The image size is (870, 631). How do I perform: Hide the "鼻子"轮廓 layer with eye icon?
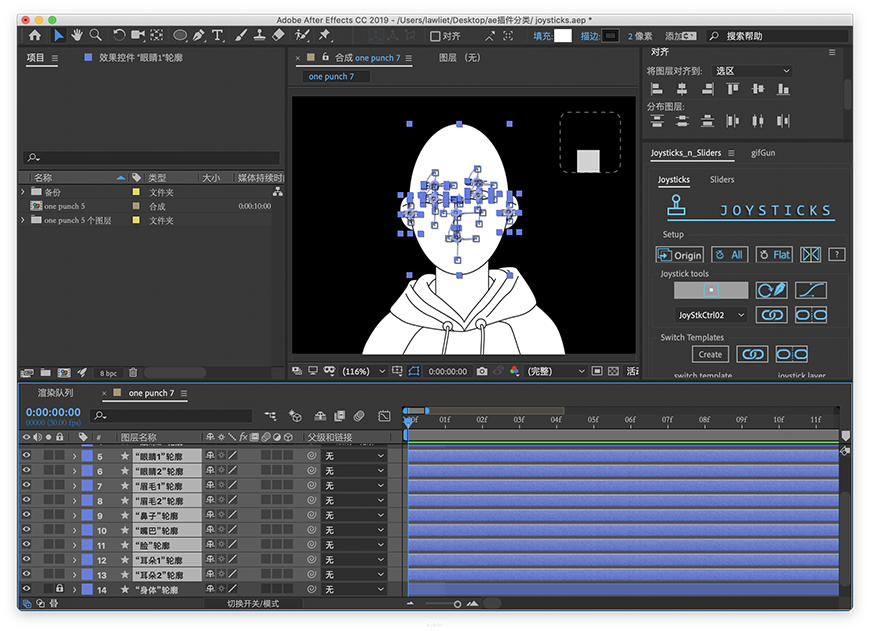click(x=27, y=516)
